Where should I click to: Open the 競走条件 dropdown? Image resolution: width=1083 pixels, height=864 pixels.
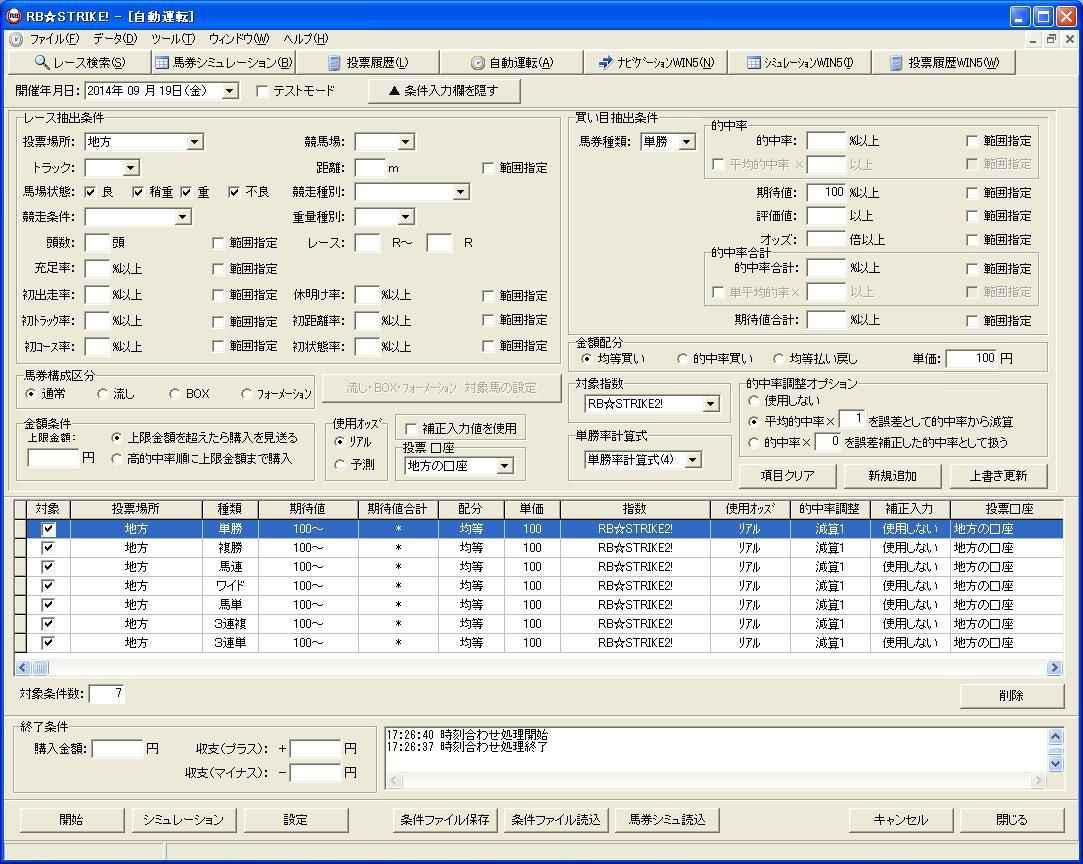tap(182, 217)
